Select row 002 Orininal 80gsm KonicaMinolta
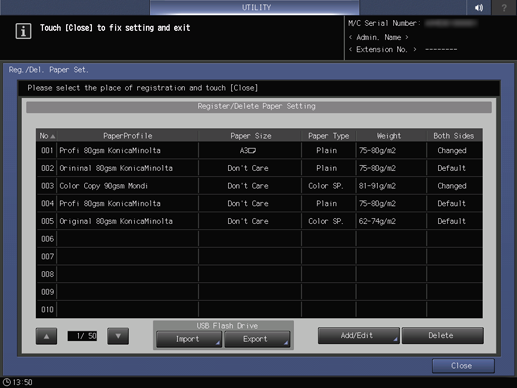 259,168
